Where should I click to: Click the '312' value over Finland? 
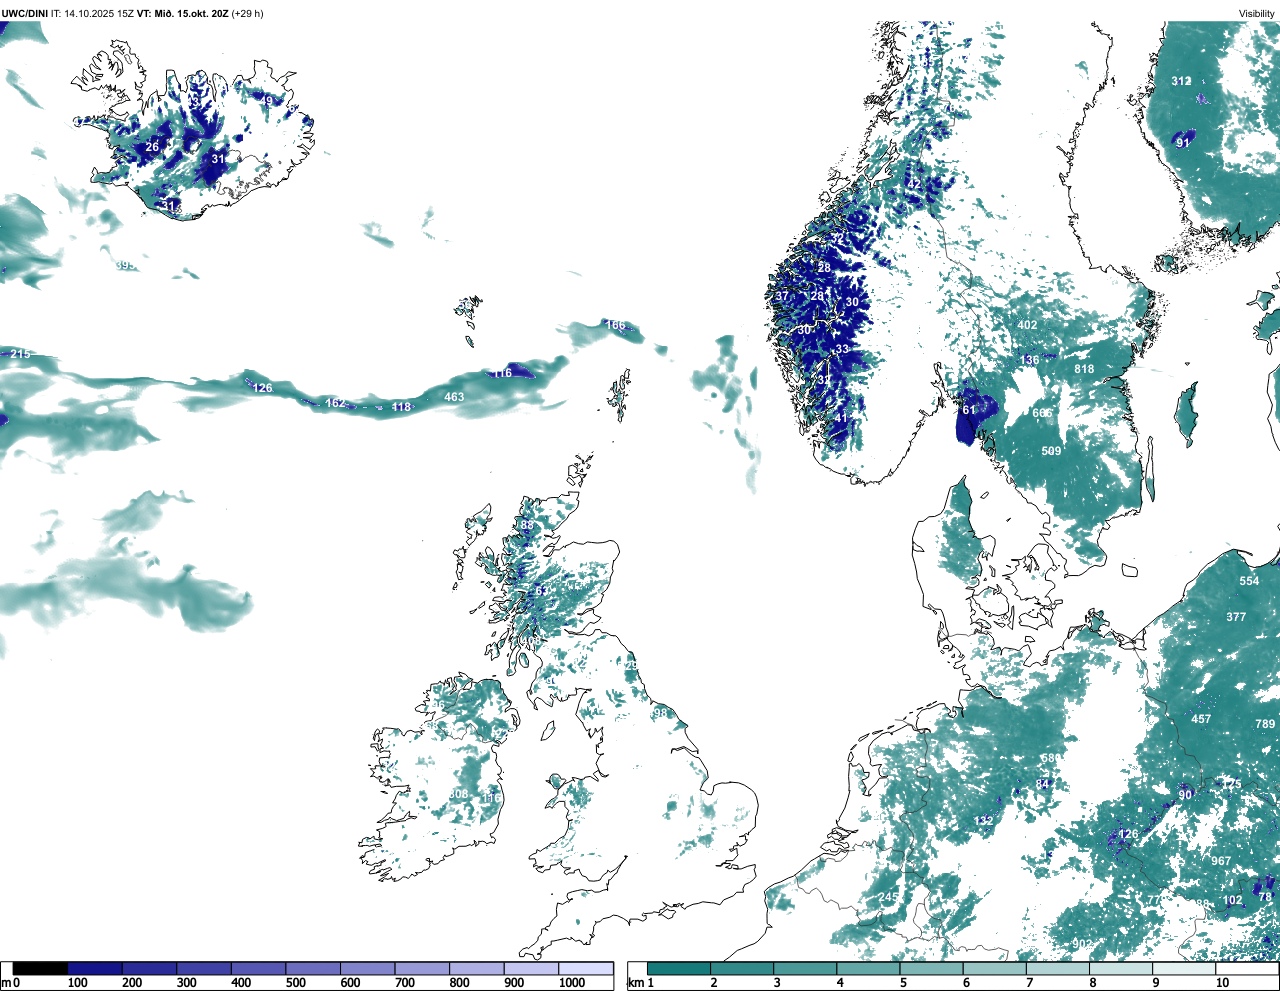tap(1181, 82)
